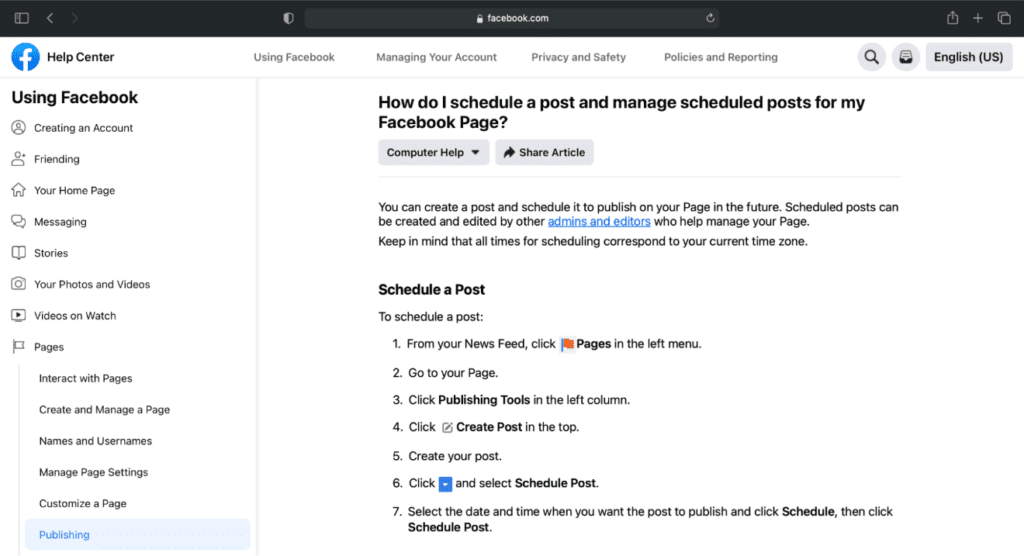The height and width of the screenshot is (556, 1024).
Task: Open the Using Facebook menu
Action: tap(294, 57)
